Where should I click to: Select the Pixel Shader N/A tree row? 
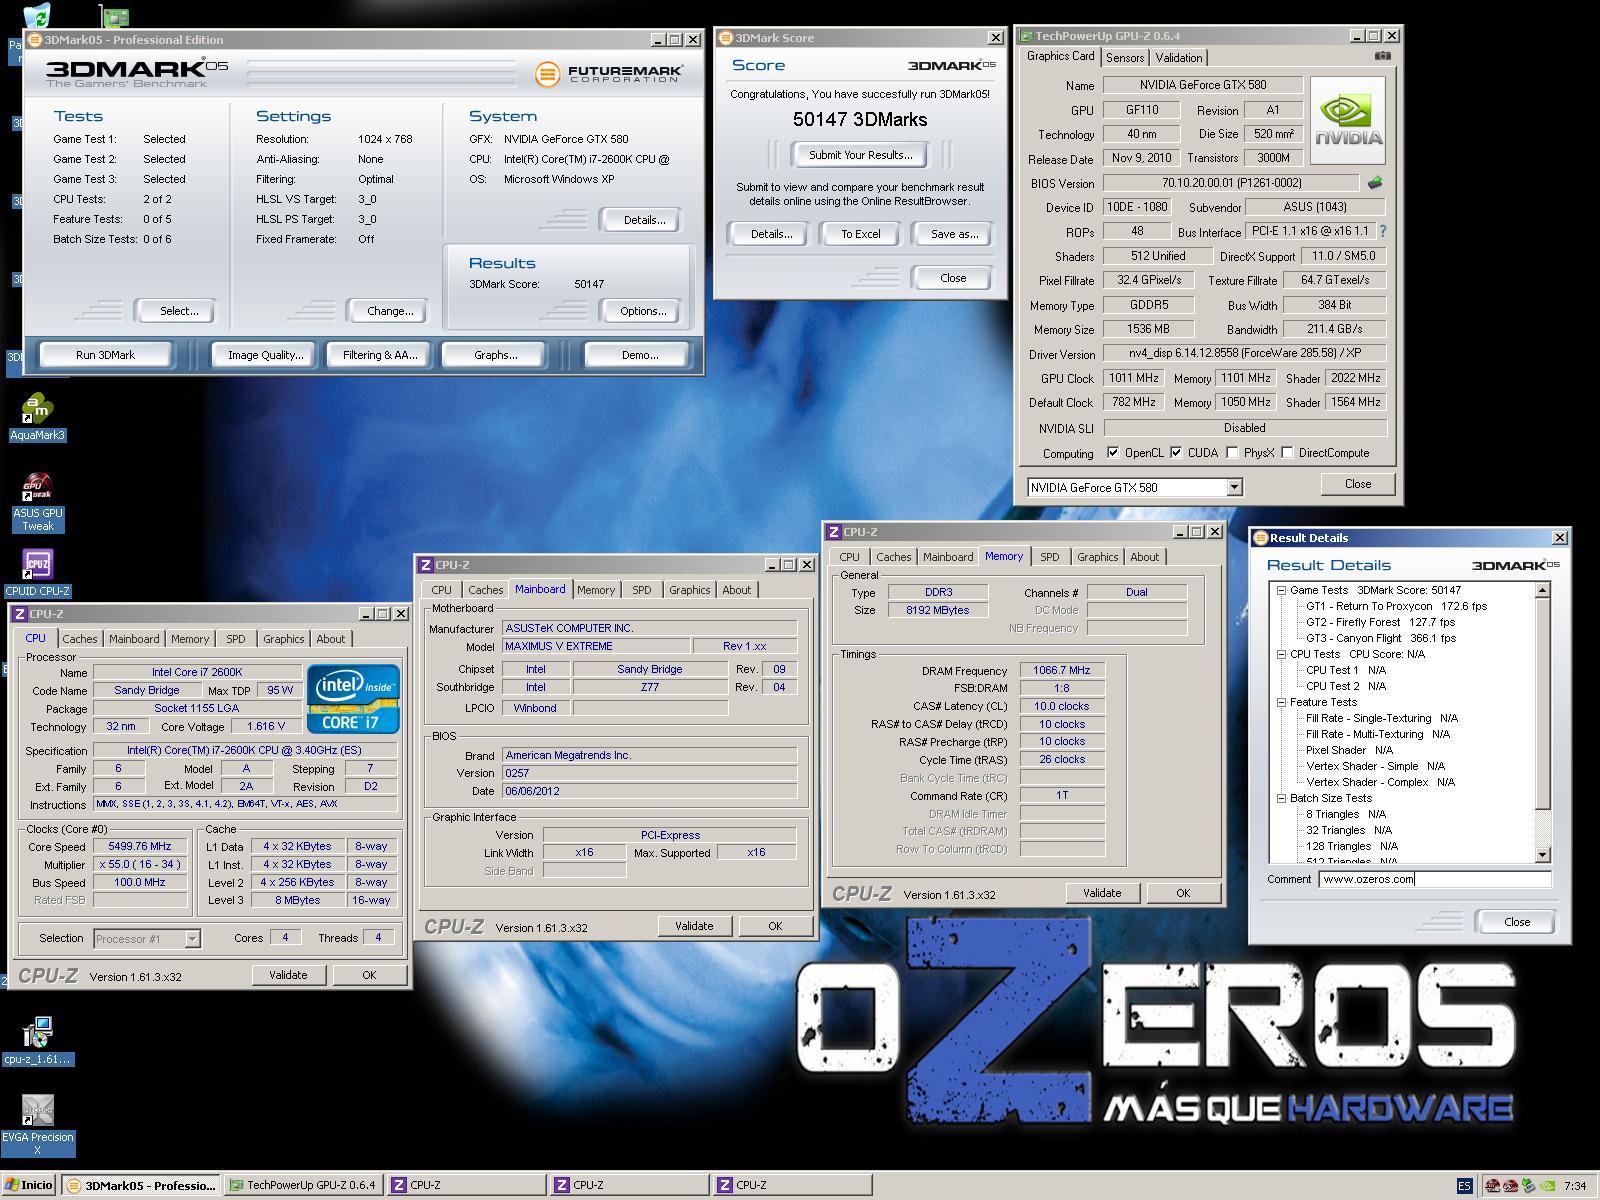tap(1349, 750)
